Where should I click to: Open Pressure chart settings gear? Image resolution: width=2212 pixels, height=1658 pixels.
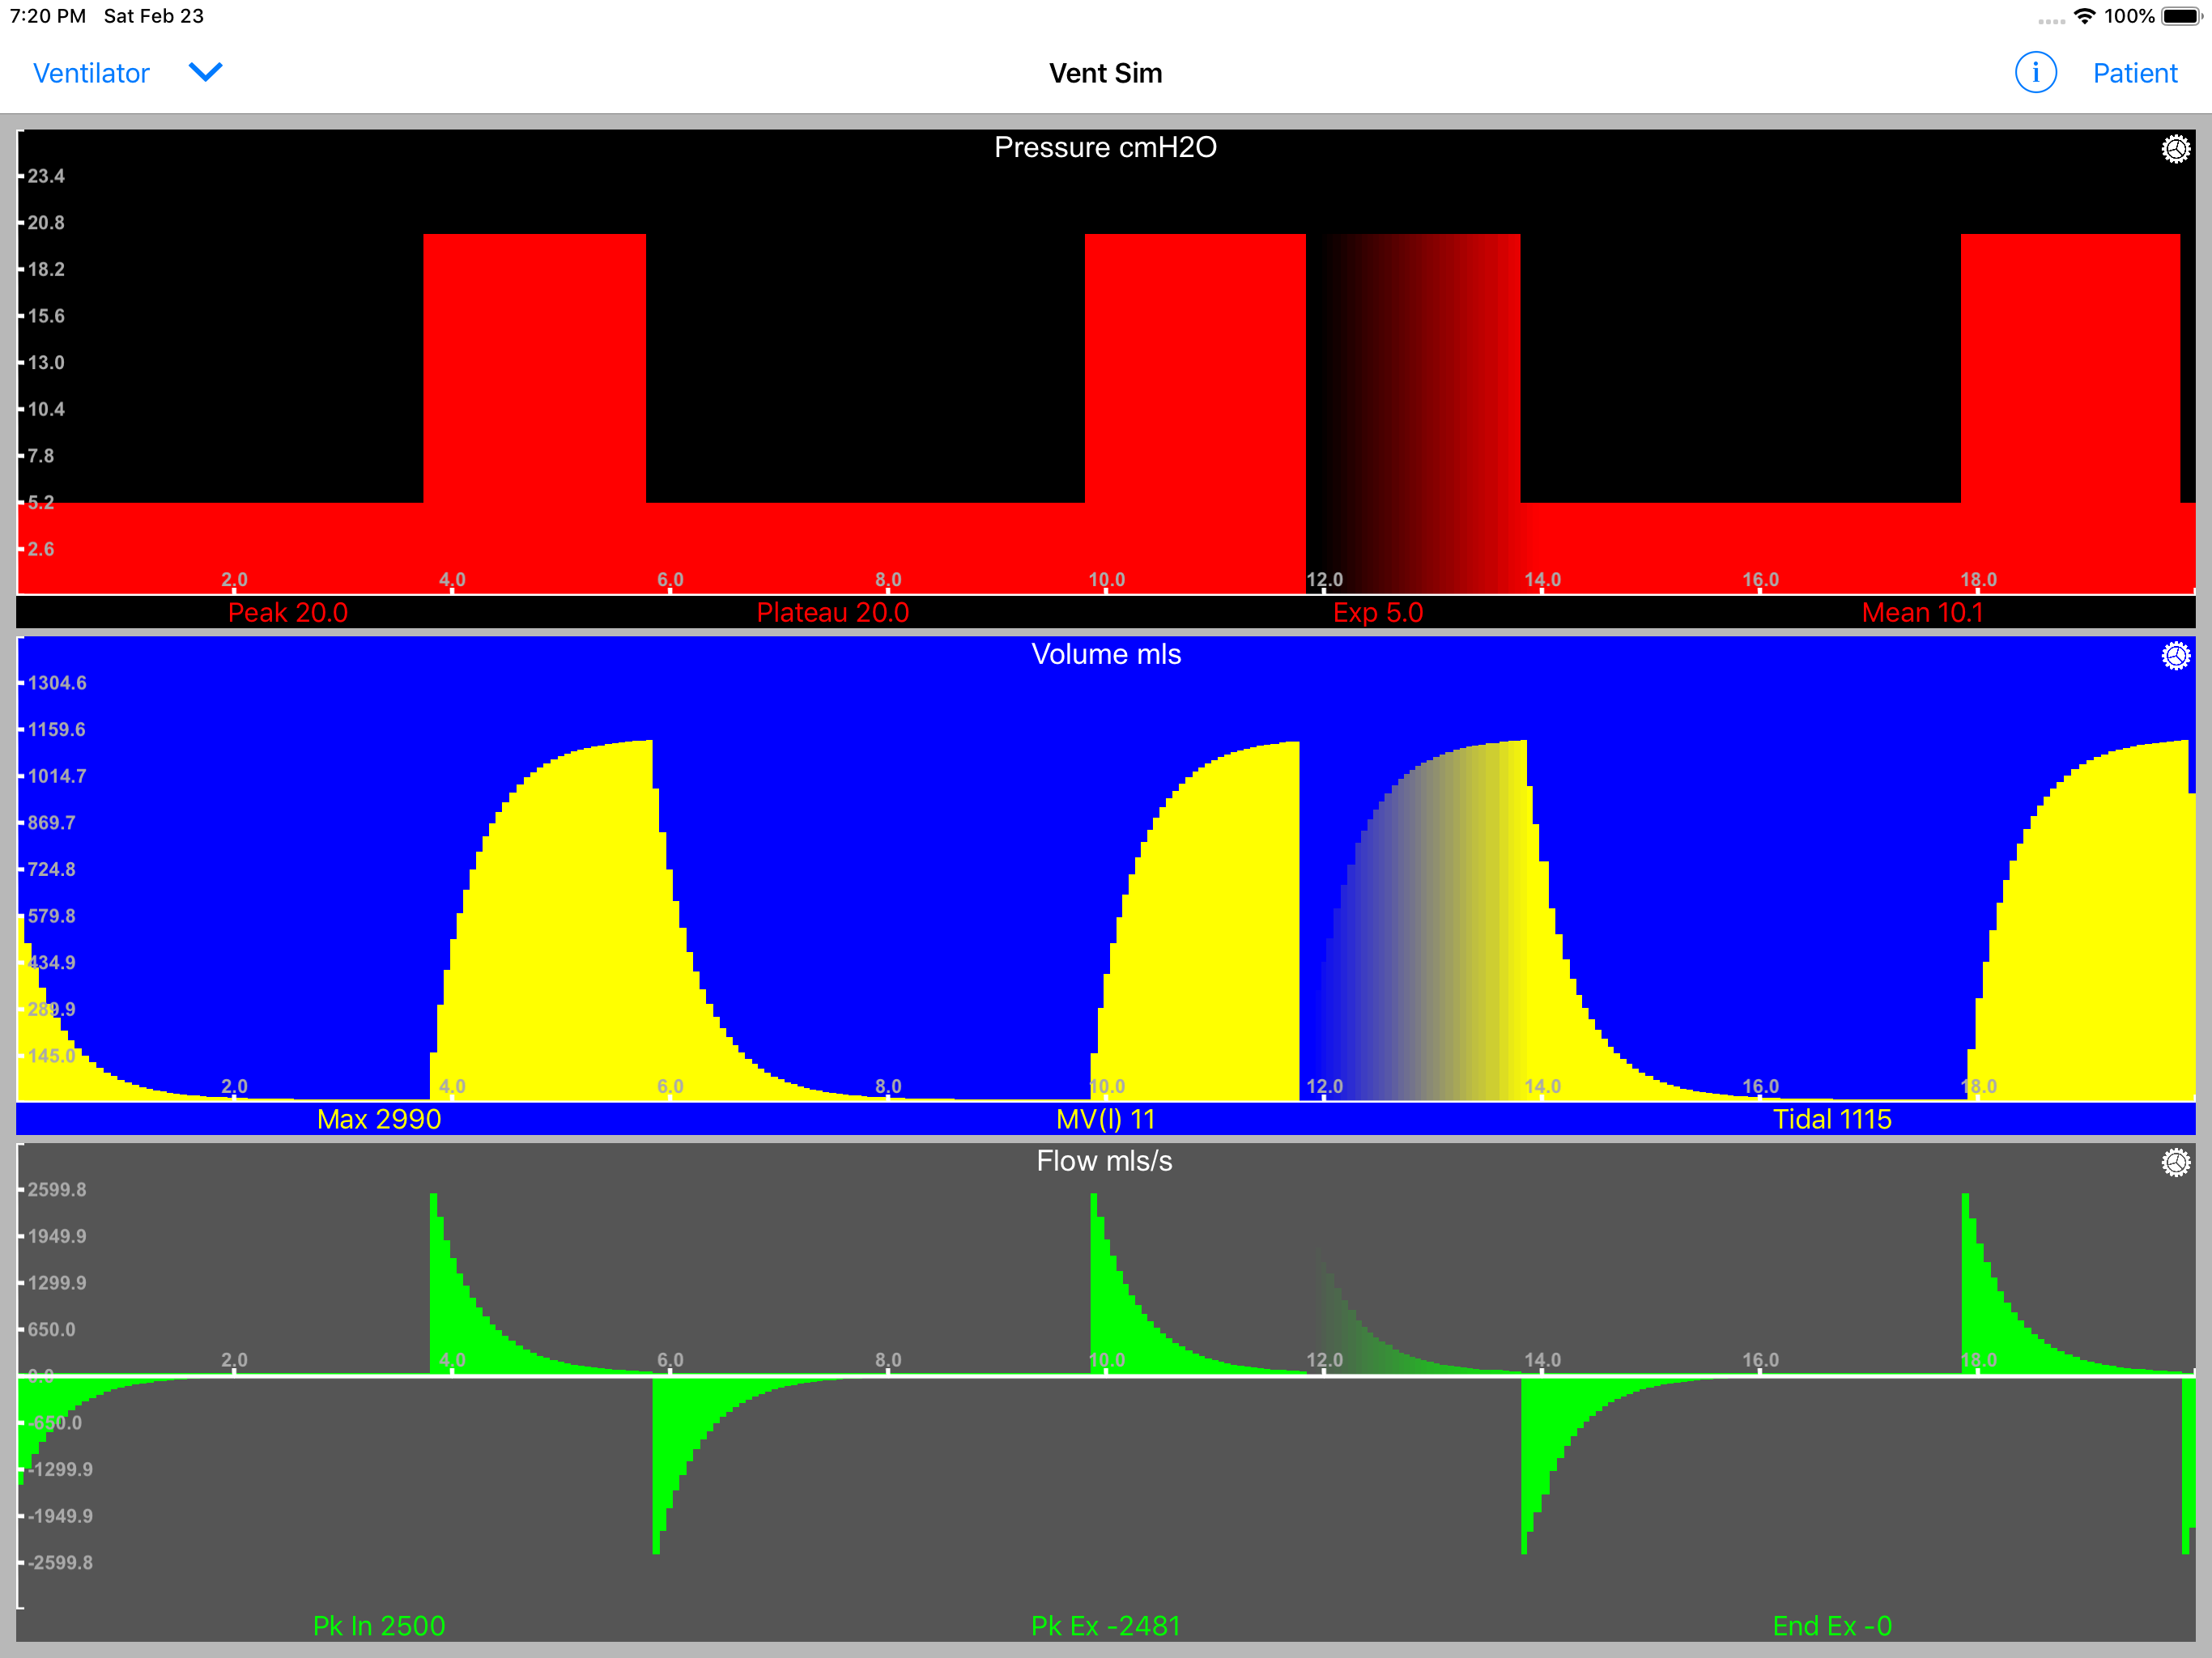click(2175, 149)
